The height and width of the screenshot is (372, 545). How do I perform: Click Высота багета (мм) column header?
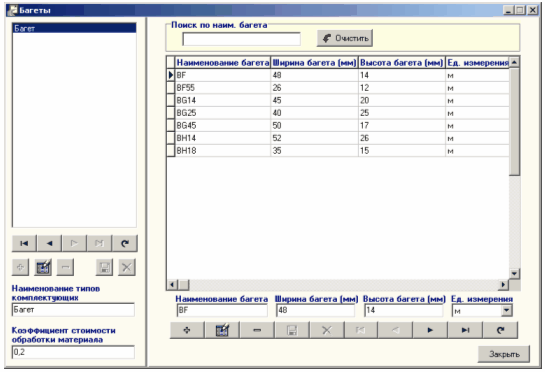tap(402, 63)
